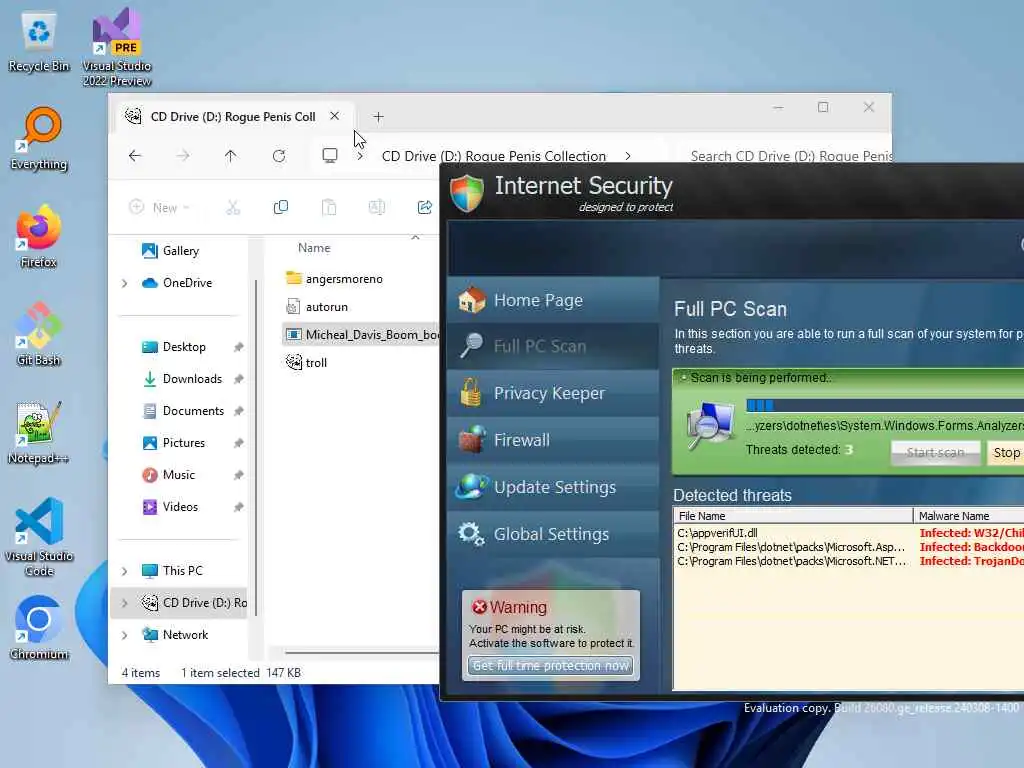
Task: Open the New dropdown in Explorer
Action: 159,208
